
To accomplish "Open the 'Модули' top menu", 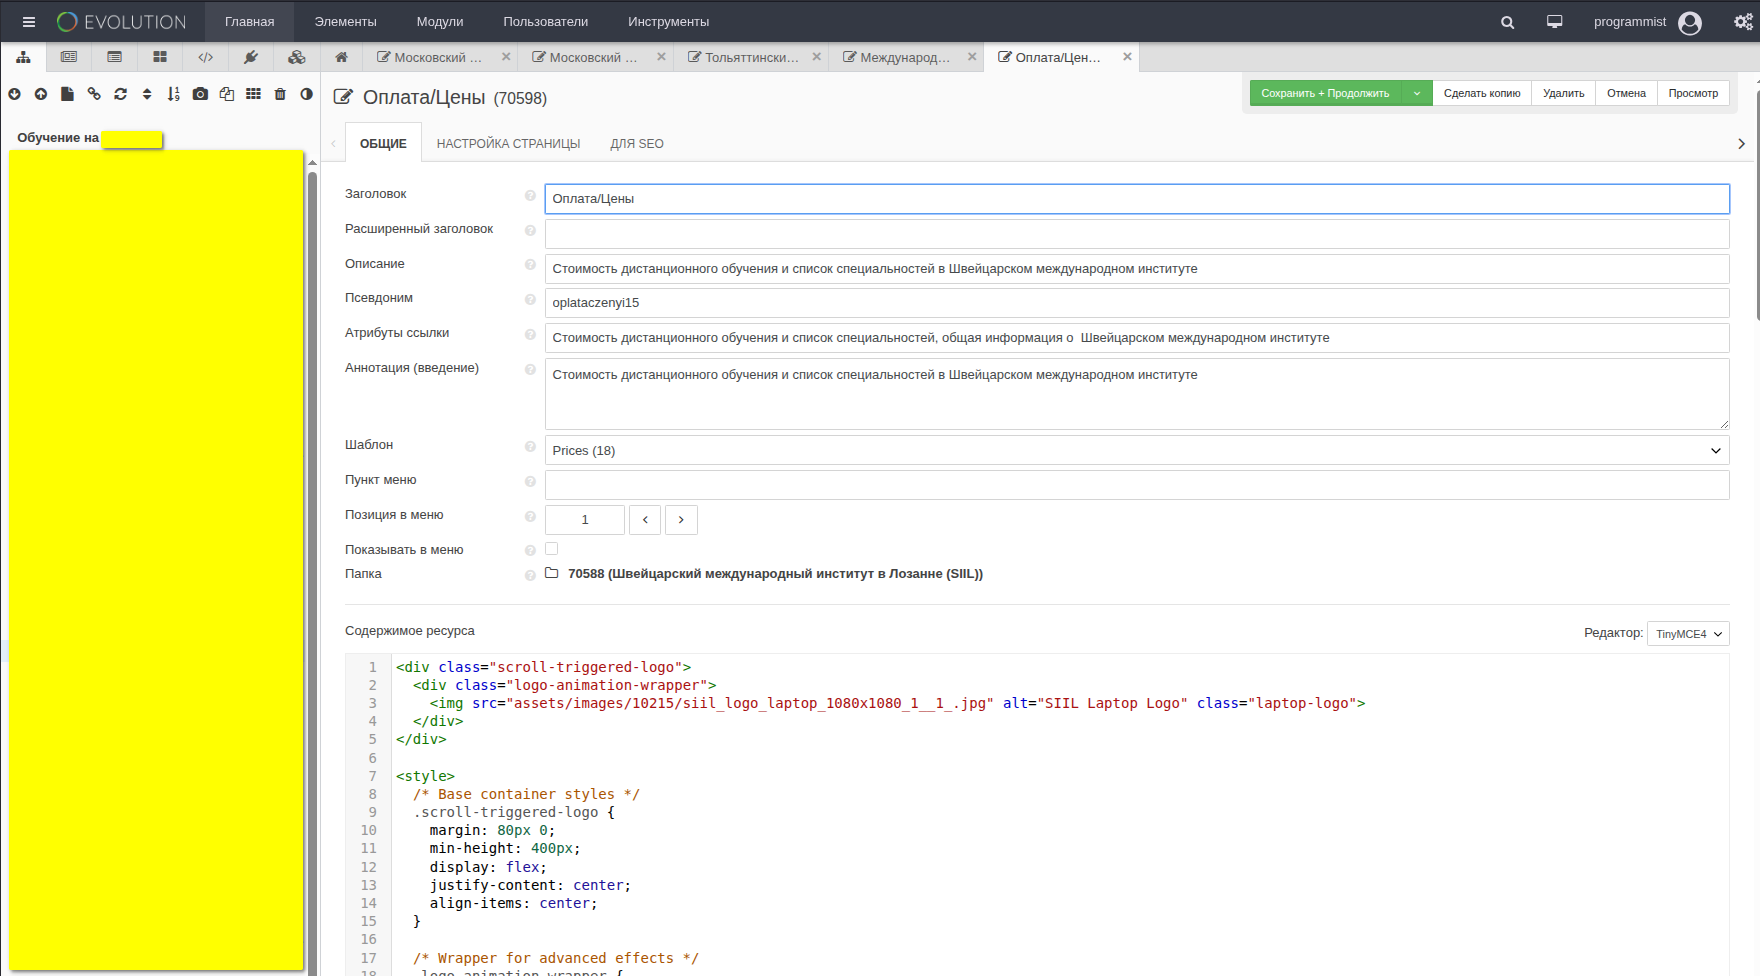I will tap(439, 22).
